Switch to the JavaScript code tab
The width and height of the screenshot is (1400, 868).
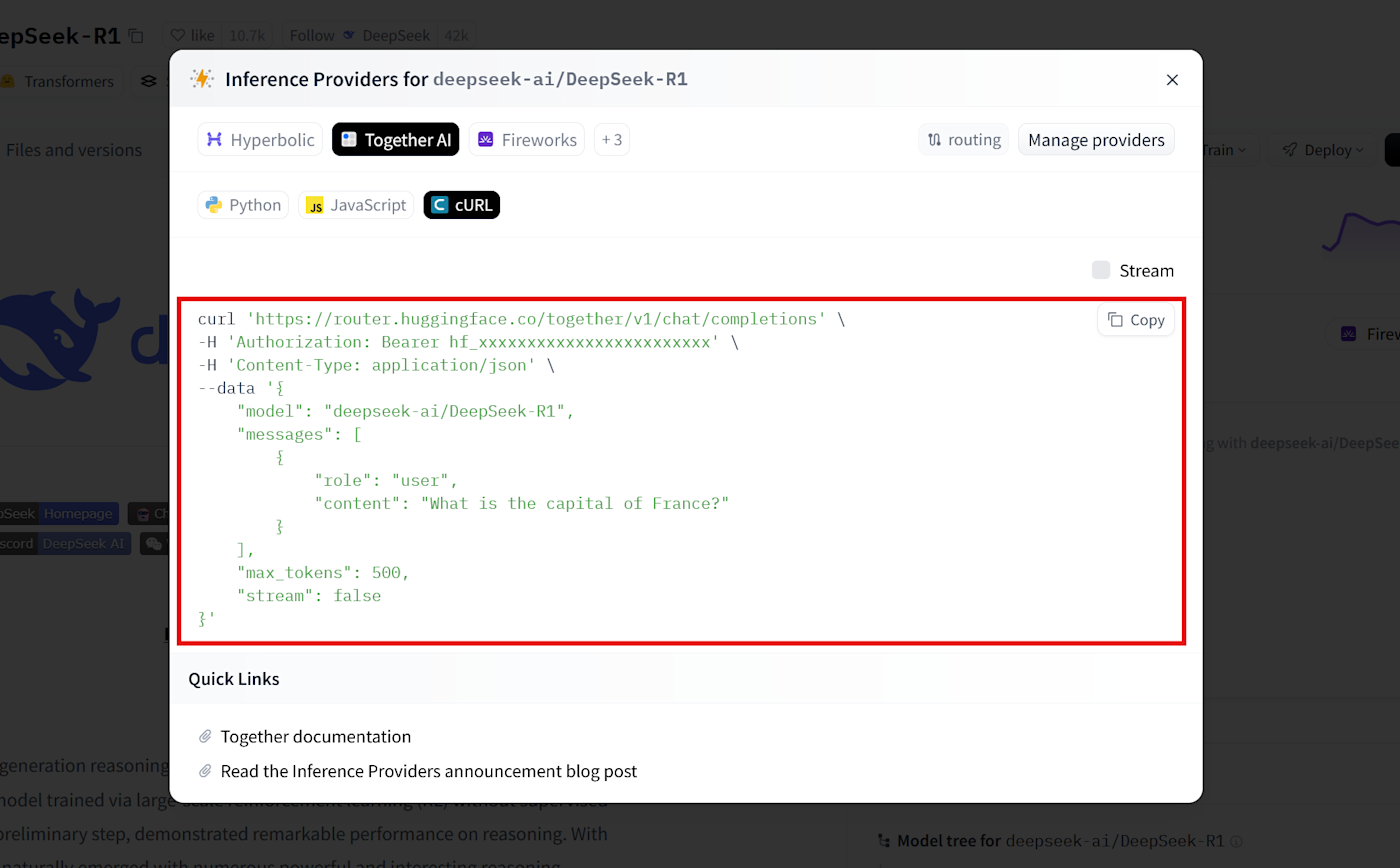point(356,205)
